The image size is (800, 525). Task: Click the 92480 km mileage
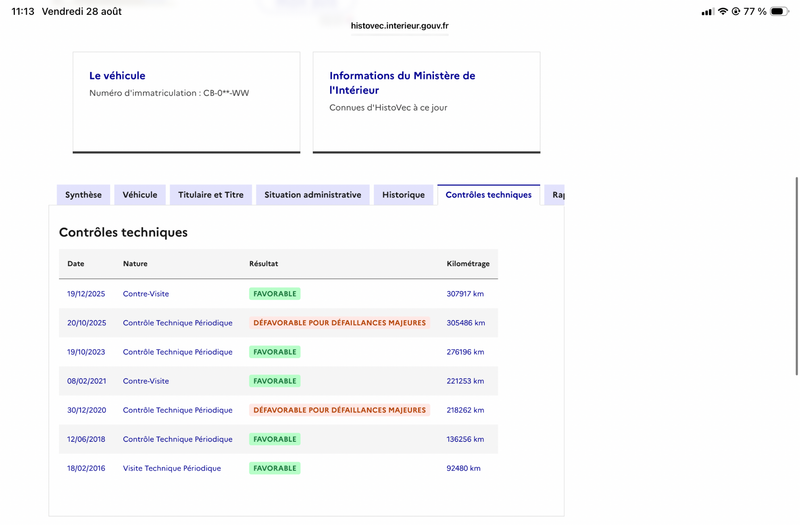tap(463, 468)
